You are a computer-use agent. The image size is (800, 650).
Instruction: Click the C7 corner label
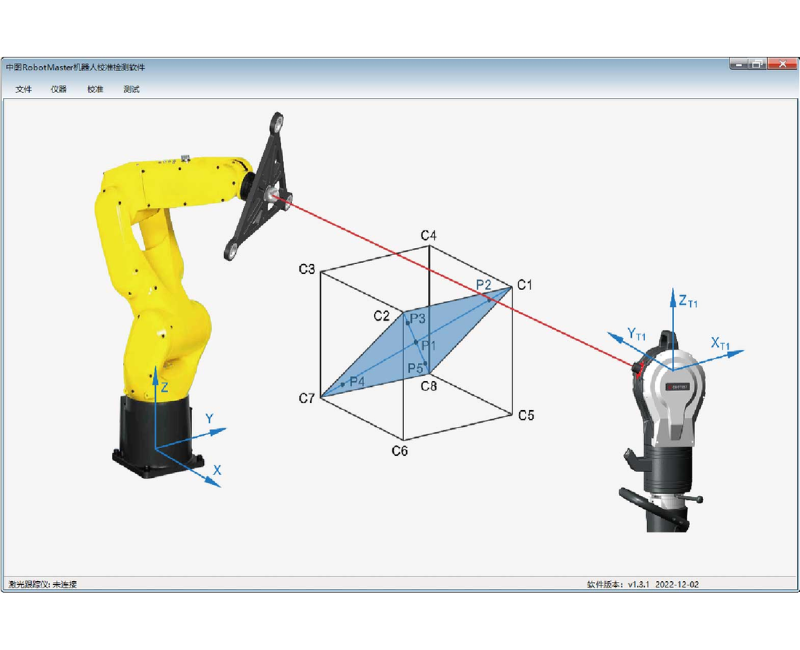pos(307,398)
